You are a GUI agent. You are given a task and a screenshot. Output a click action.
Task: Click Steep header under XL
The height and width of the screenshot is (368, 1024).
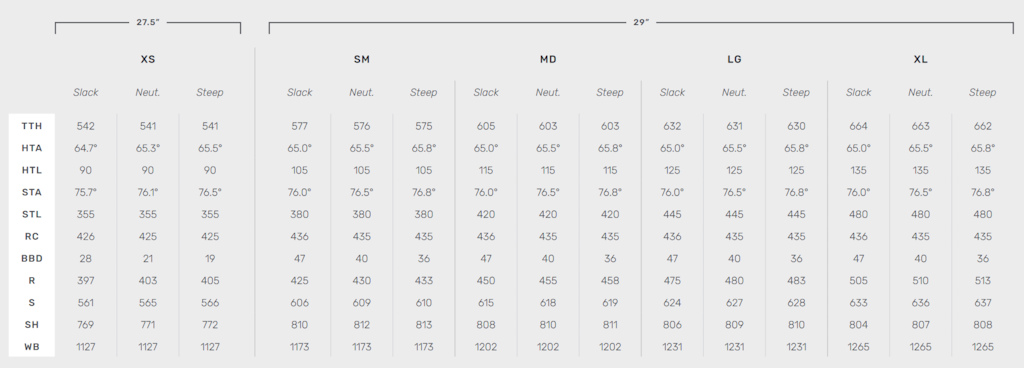coord(982,93)
